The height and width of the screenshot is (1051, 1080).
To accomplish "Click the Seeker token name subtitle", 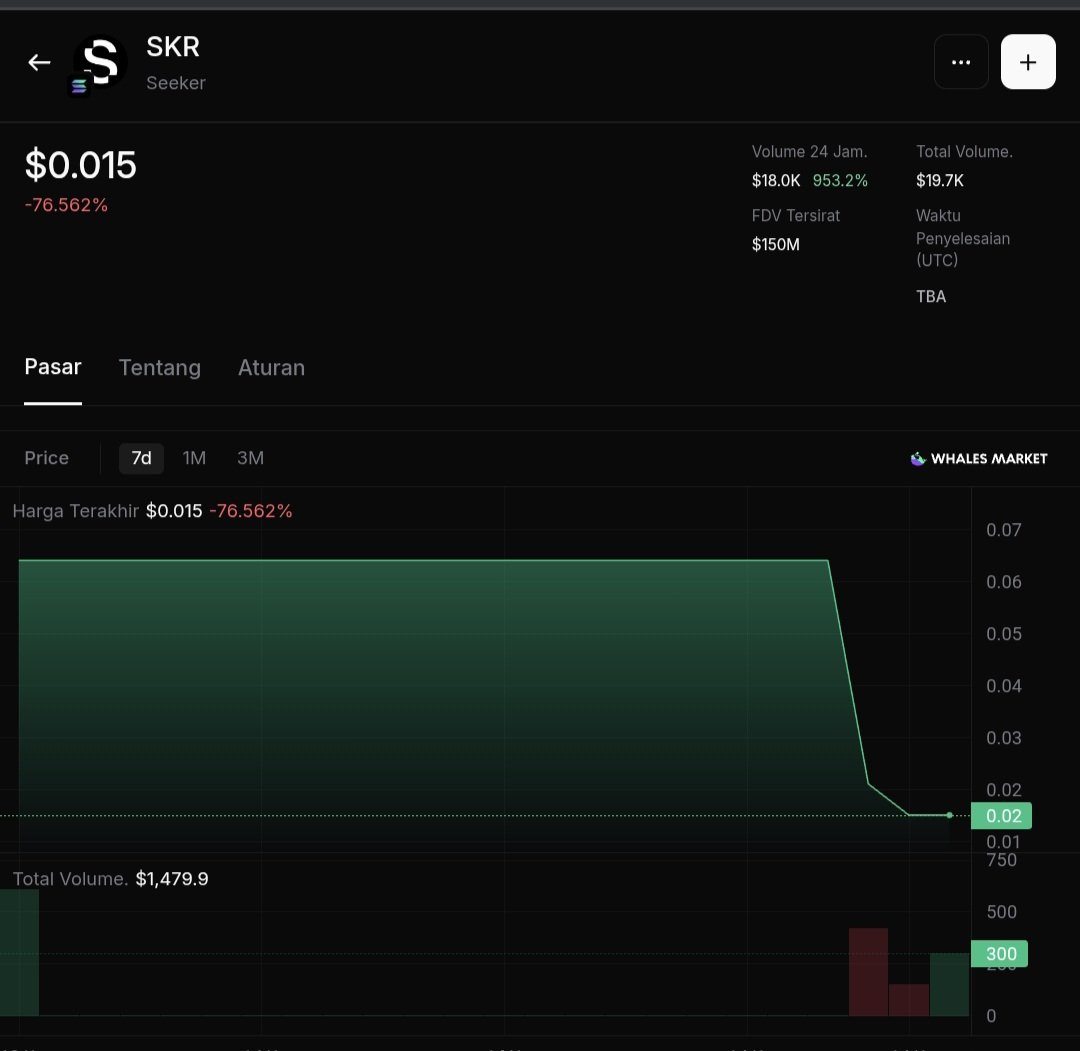I will point(176,83).
